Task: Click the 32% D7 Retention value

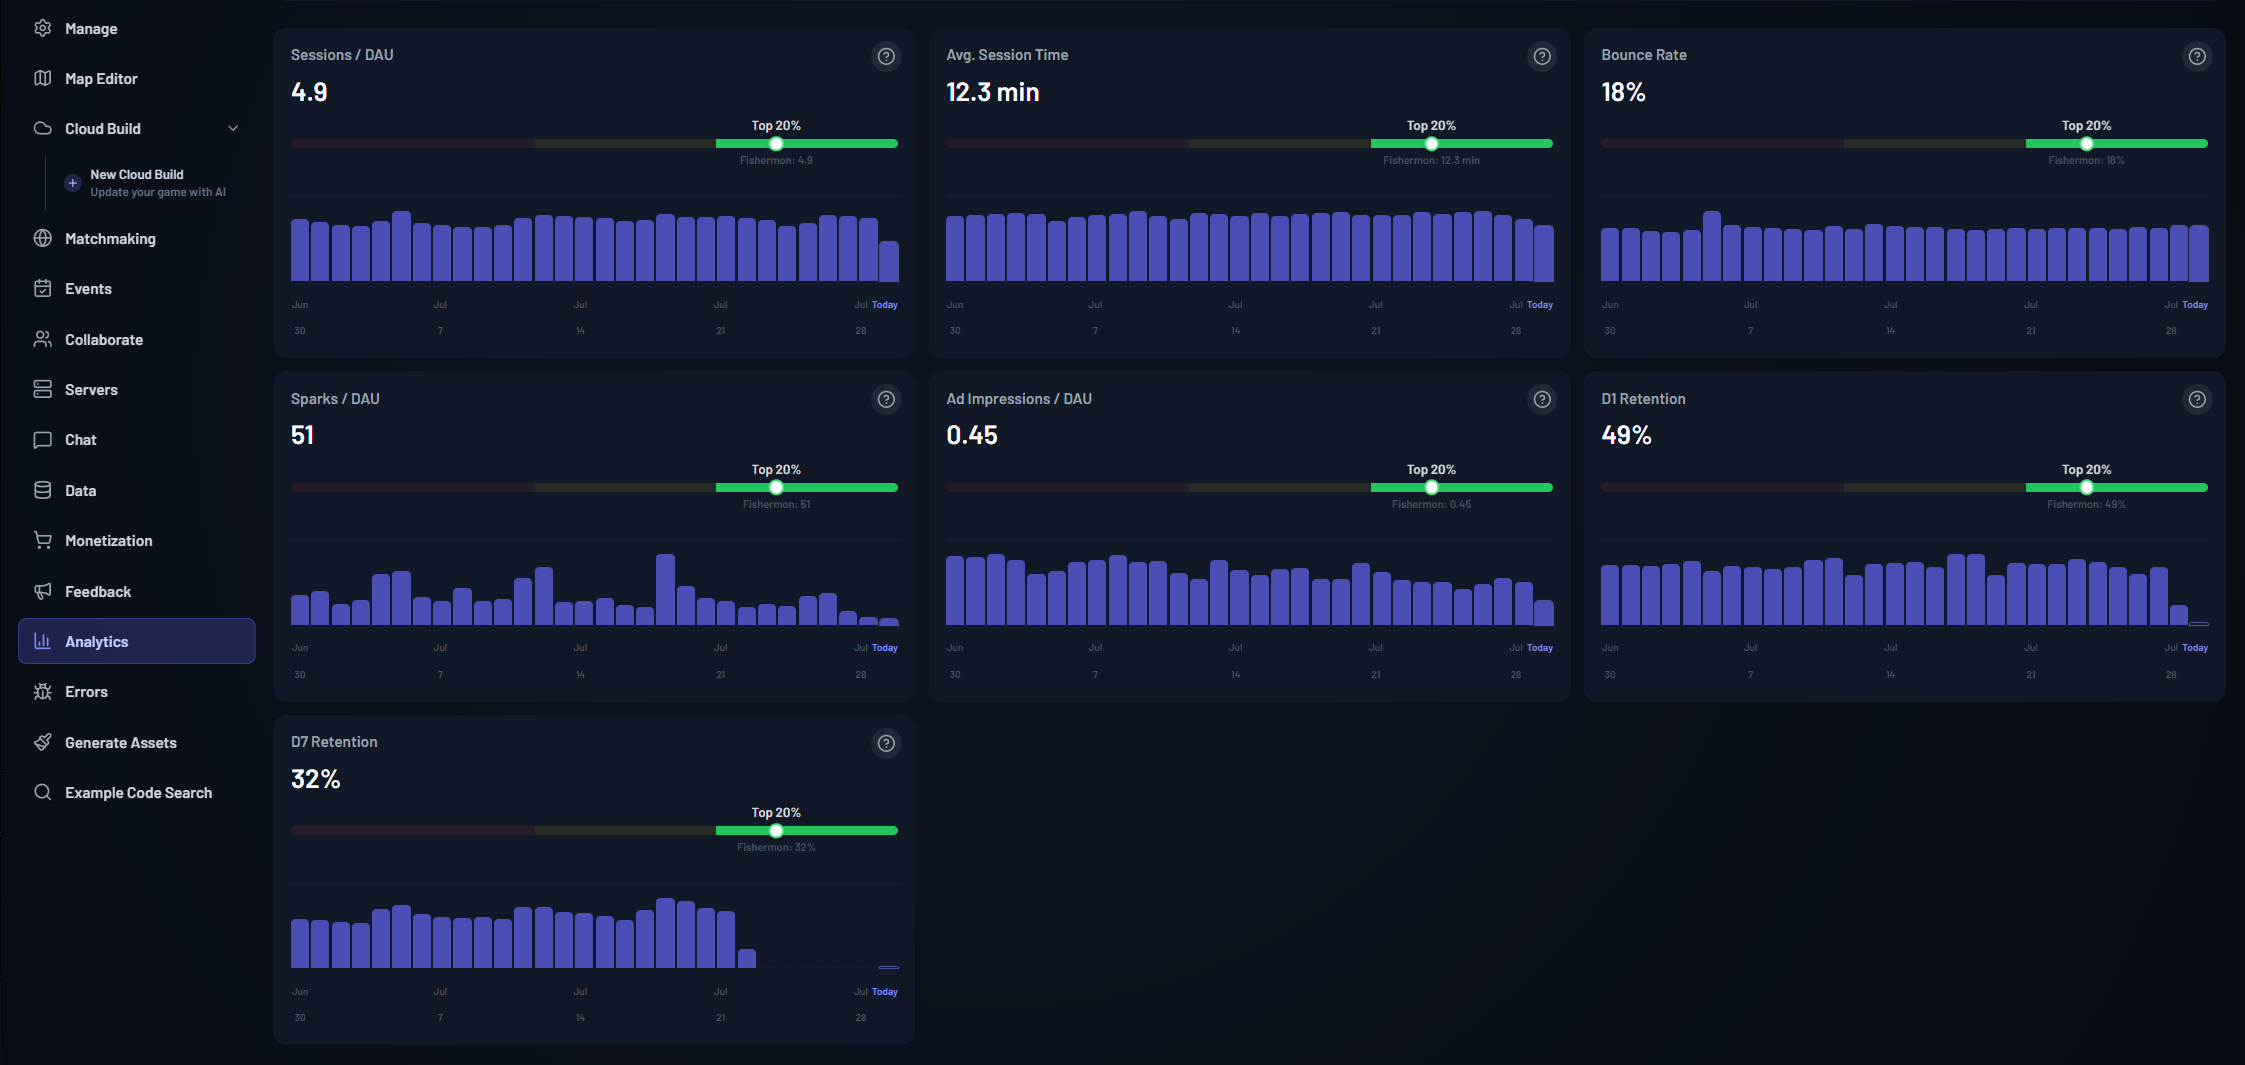Action: pyautogui.click(x=315, y=779)
